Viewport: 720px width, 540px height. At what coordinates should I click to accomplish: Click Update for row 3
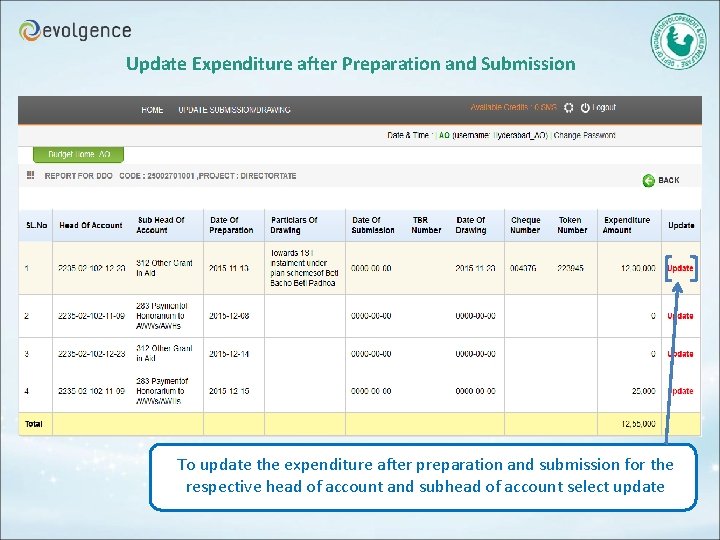[x=681, y=354]
